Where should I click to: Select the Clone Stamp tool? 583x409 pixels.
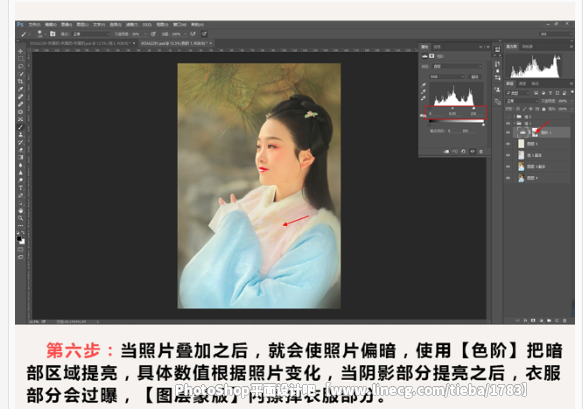[x=21, y=135]
